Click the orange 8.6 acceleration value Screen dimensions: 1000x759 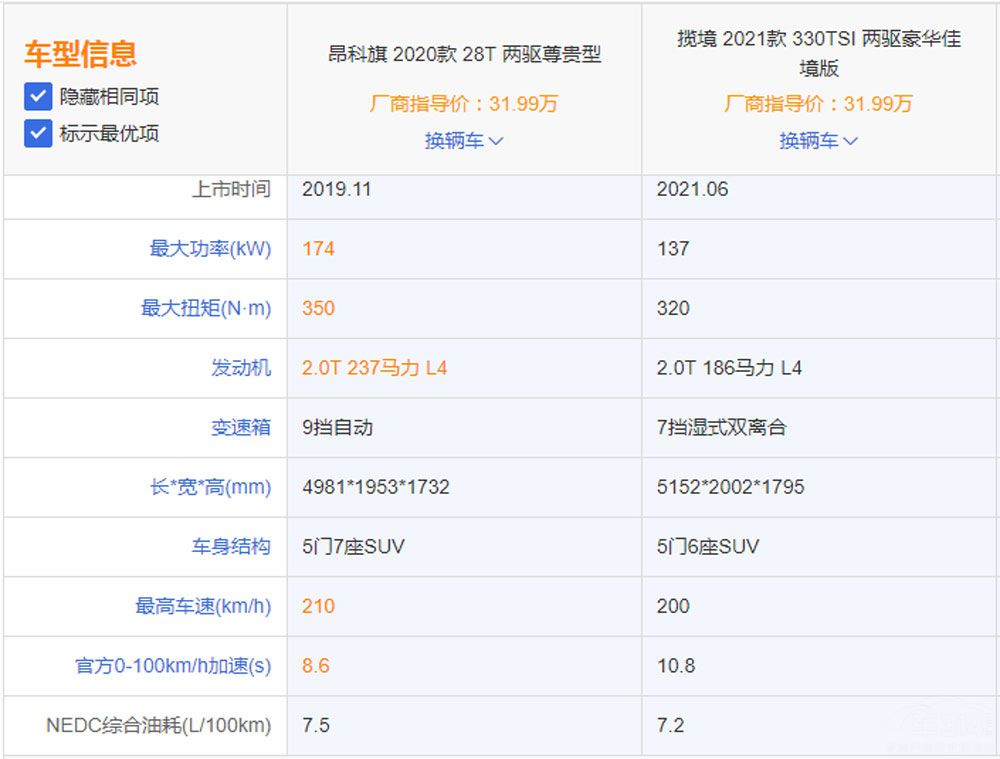coord(316,666)
